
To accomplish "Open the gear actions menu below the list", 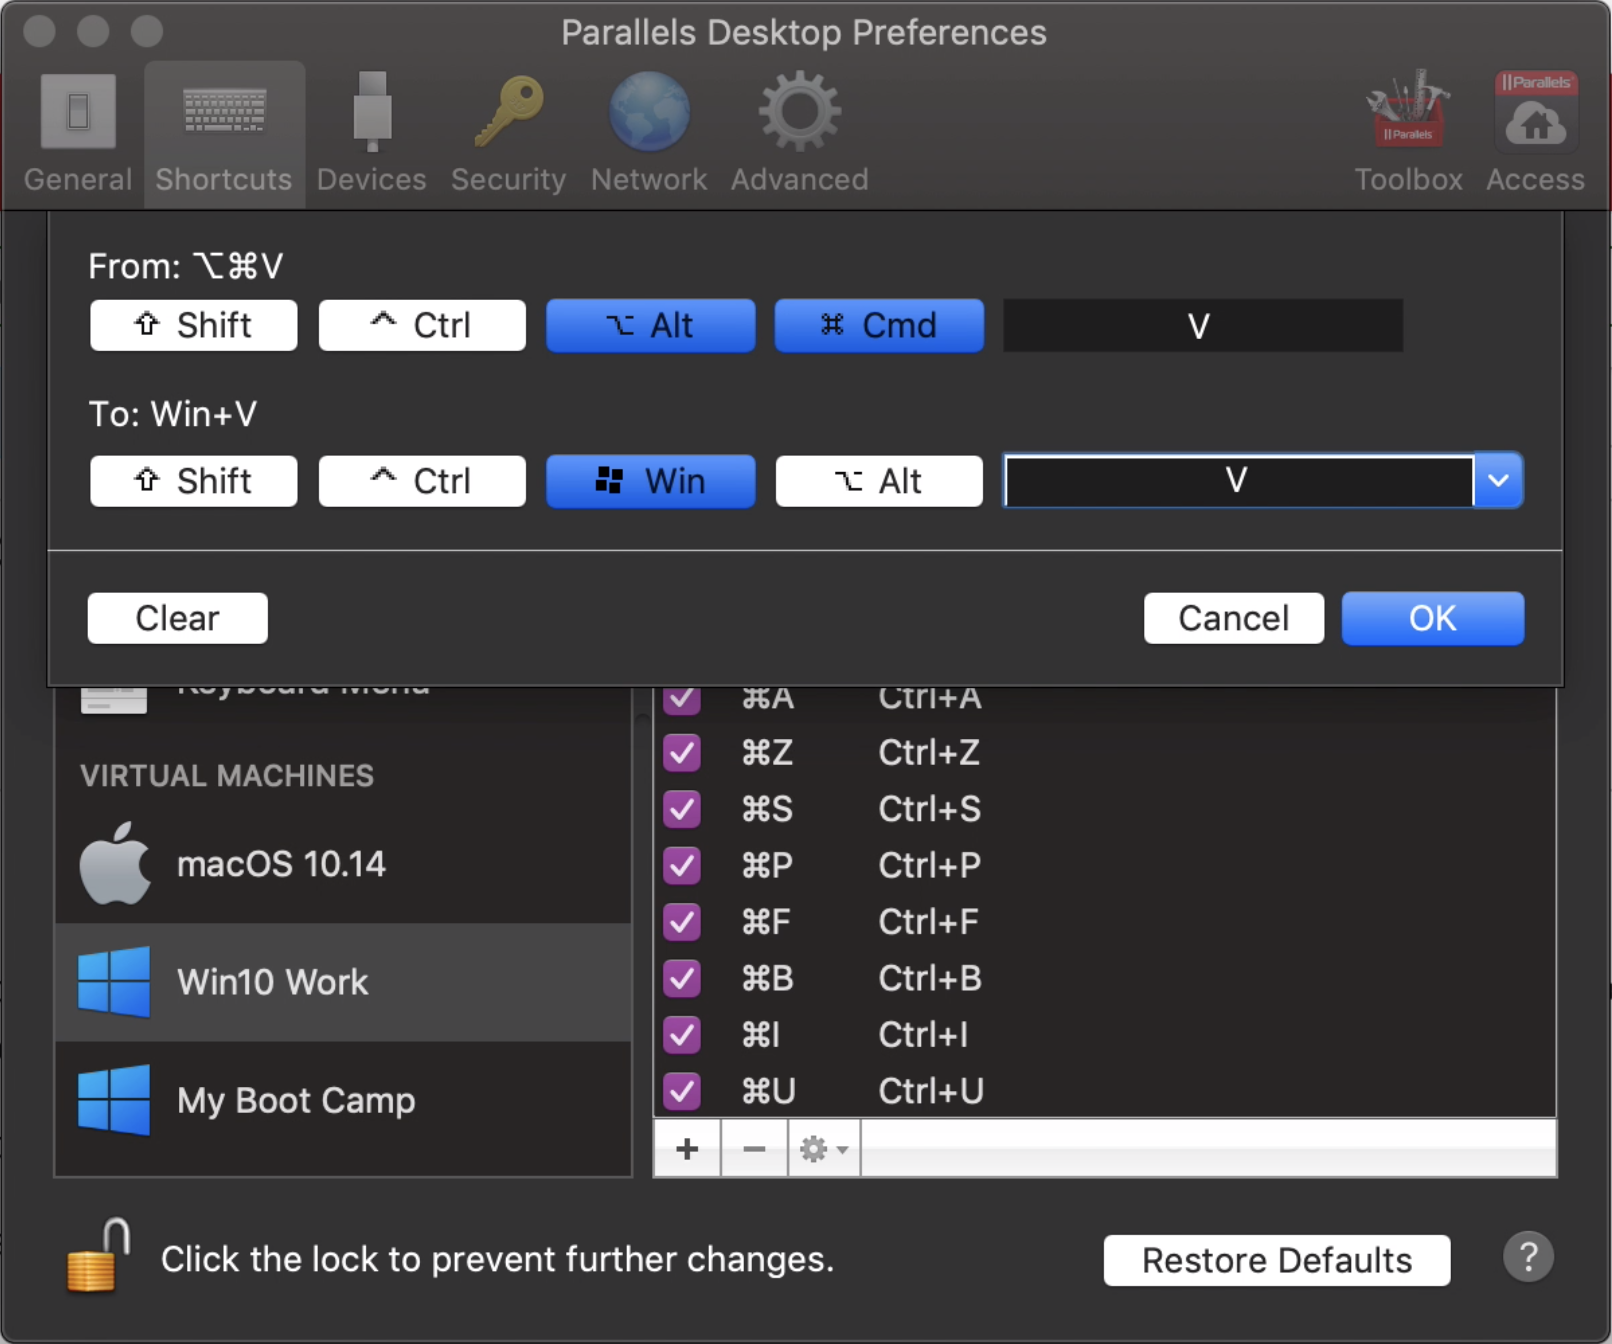I will 824,1149.
